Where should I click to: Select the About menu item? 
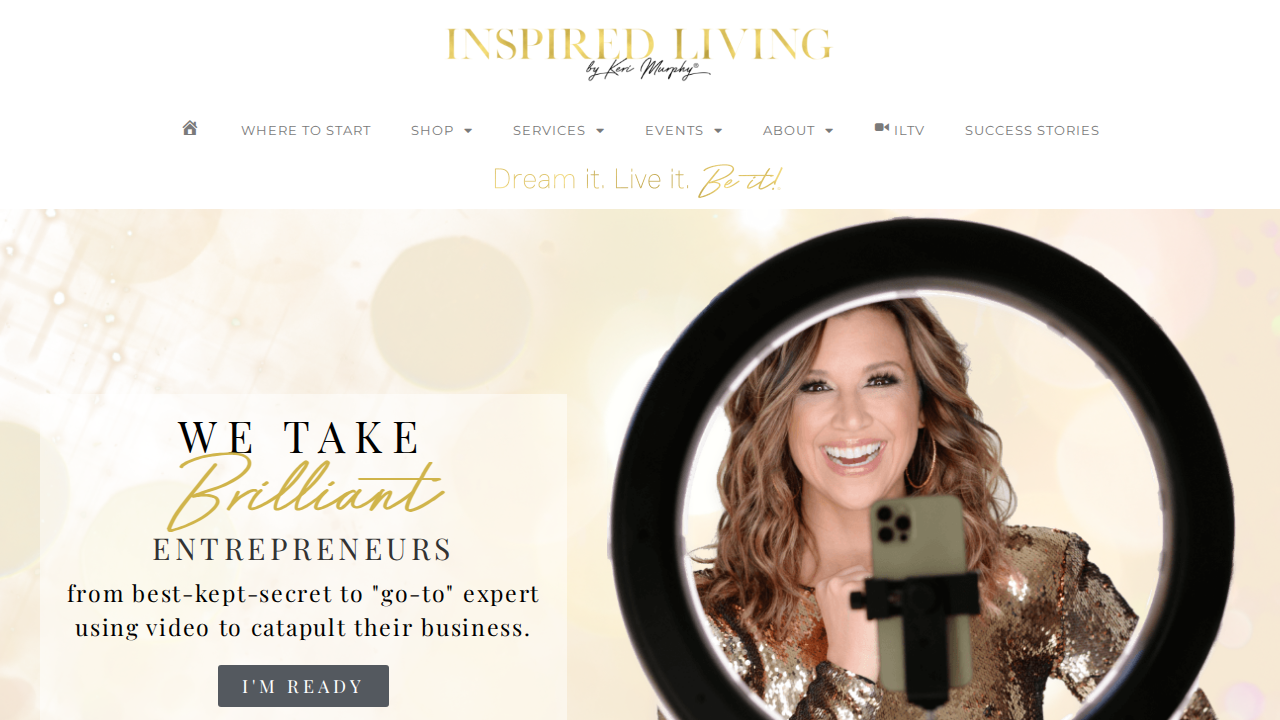789,131
